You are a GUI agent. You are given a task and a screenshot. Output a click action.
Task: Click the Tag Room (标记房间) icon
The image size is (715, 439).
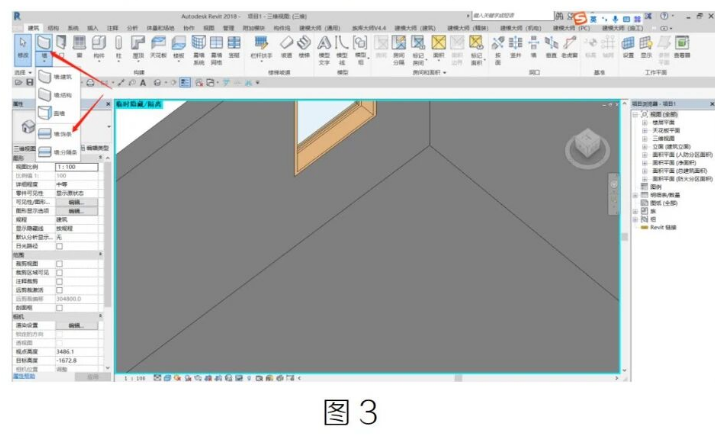tap(418, 43)
